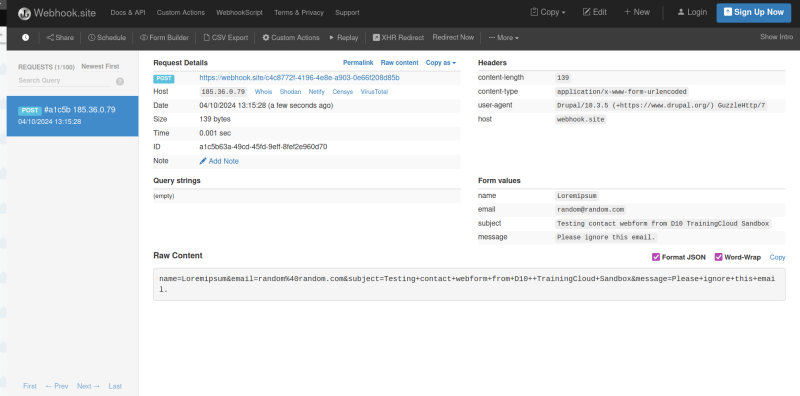Open Censys lookup for host IP
The height and width of the screenshot is (396, 800).
(x=342, y=92)
